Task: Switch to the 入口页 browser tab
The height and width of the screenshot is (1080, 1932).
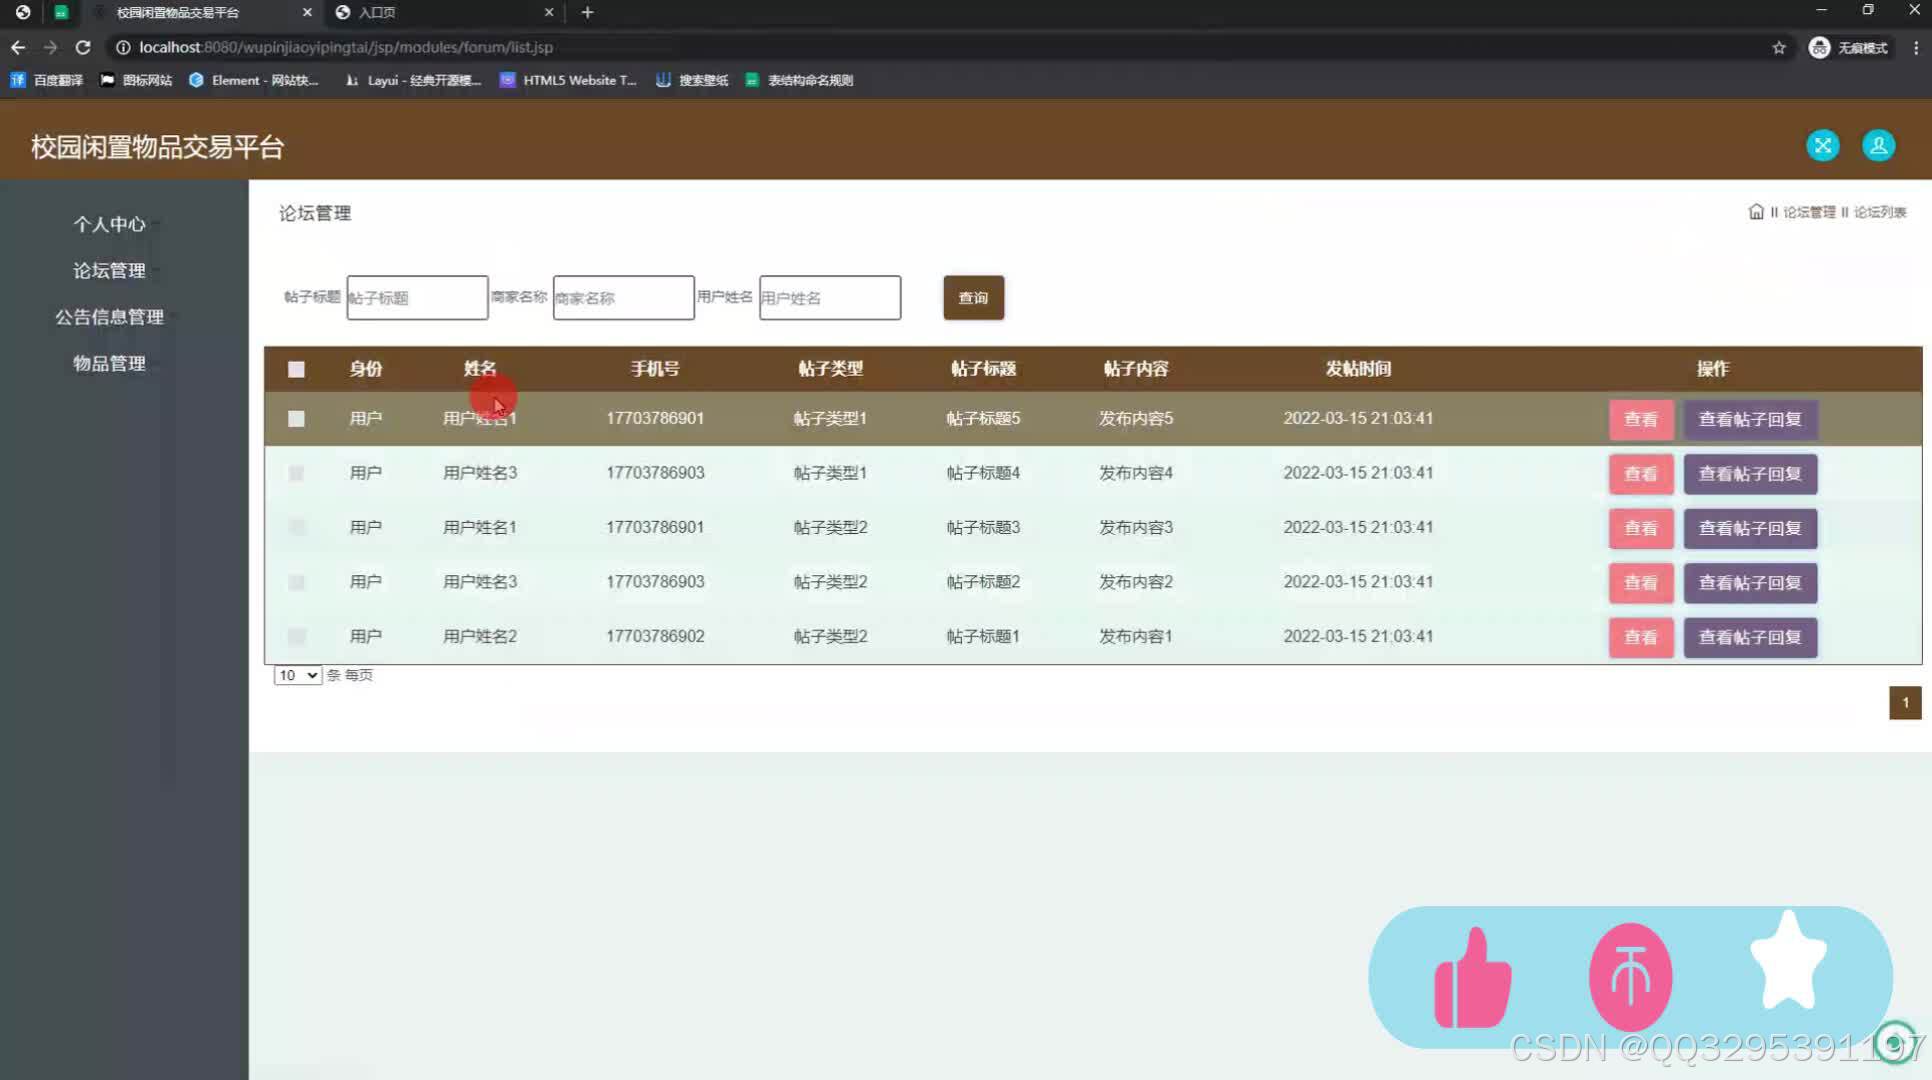Action: [445, 12]
